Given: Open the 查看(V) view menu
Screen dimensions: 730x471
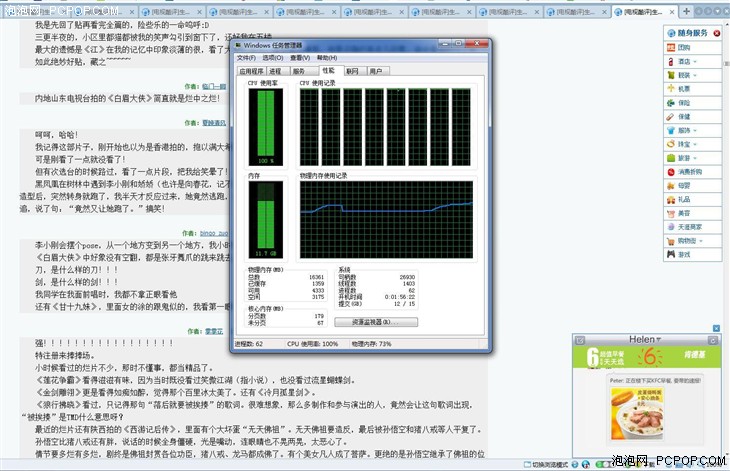Looking at the screenshot, I should point(298,58).
